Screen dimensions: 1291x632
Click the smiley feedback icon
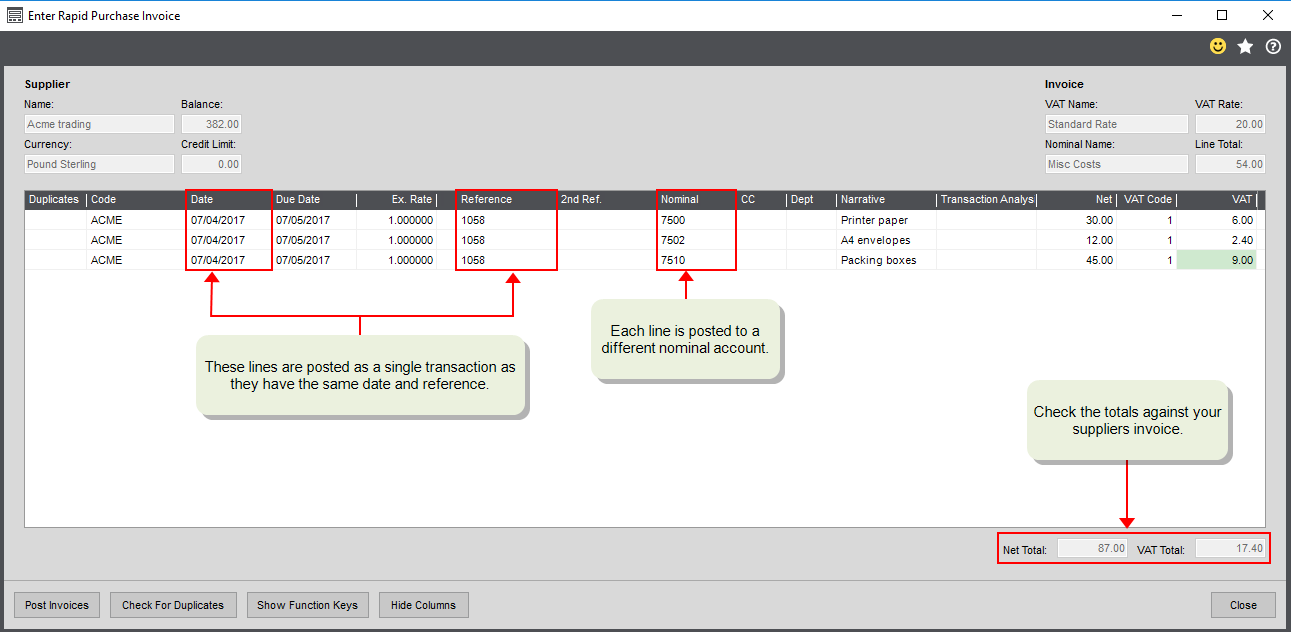1217,47
